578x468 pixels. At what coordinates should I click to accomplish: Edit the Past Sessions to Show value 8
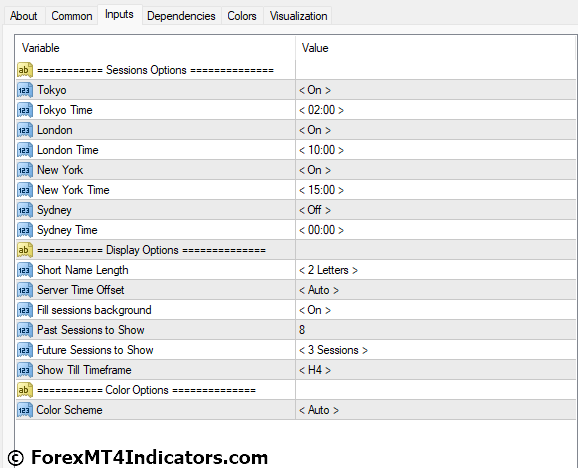[x=302, y=330]
